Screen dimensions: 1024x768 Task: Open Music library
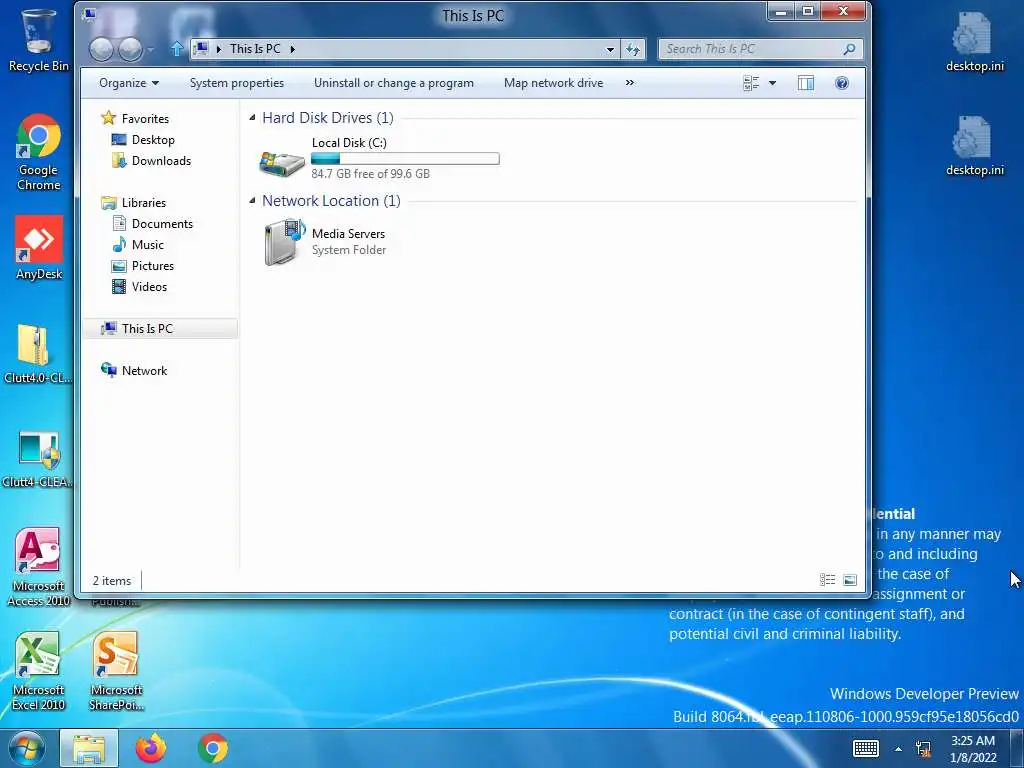click(x=148, y=244)
